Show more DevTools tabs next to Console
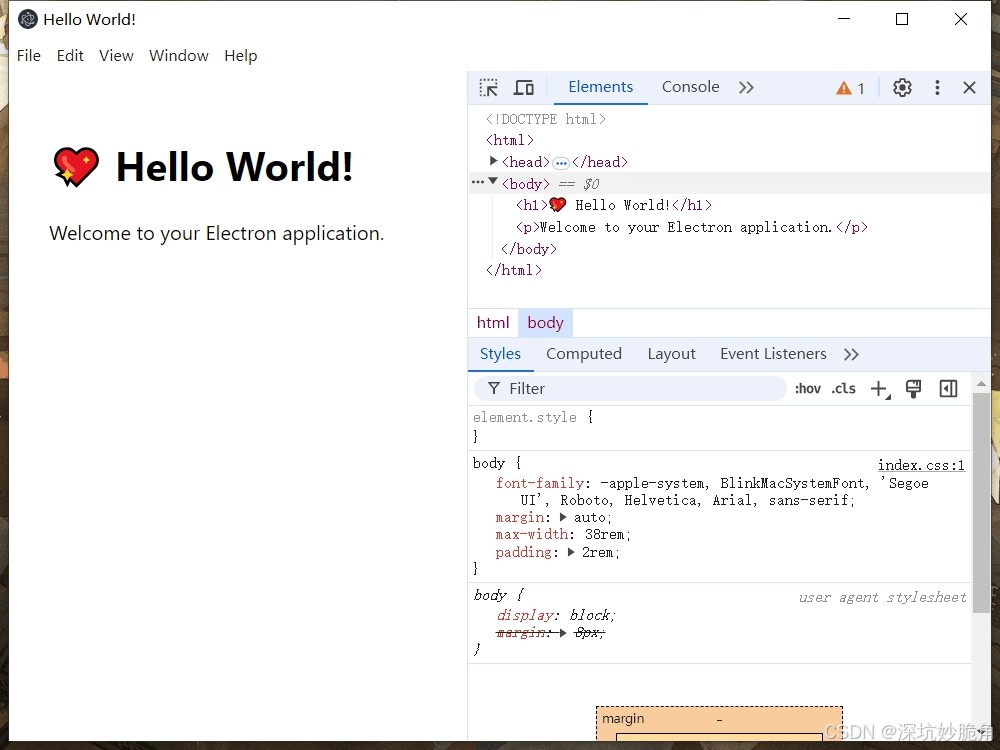 [x=746, y=88]
